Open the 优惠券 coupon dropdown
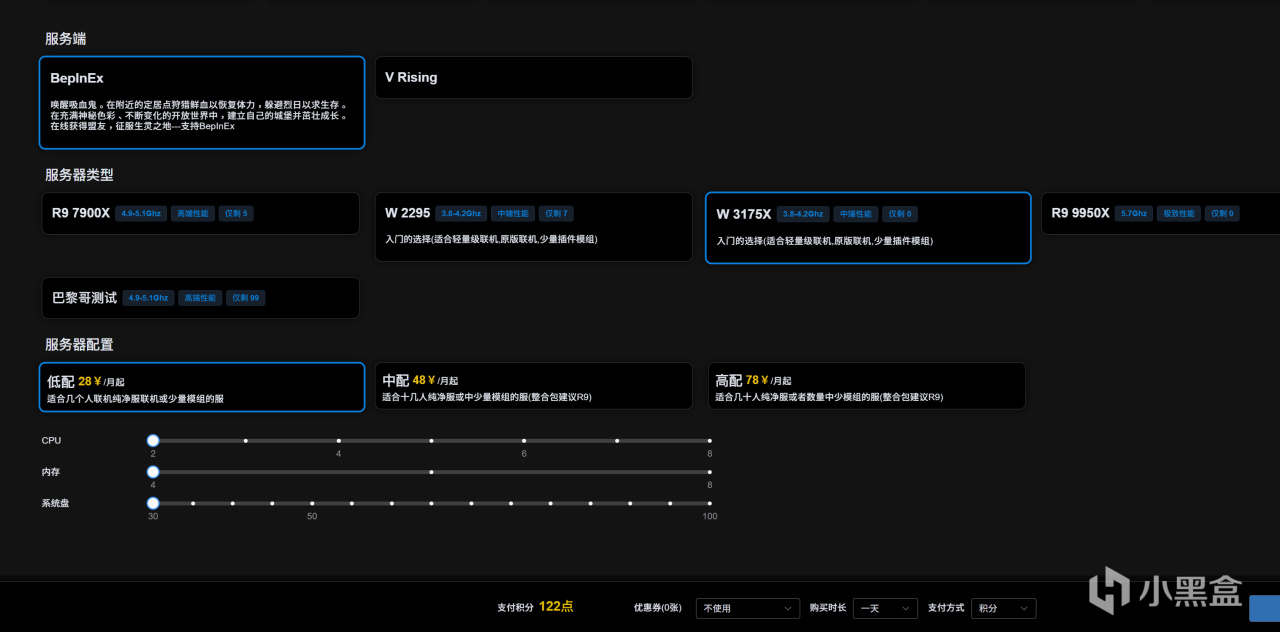Screen dimensions: 1280x632 [x=747, y=608]
